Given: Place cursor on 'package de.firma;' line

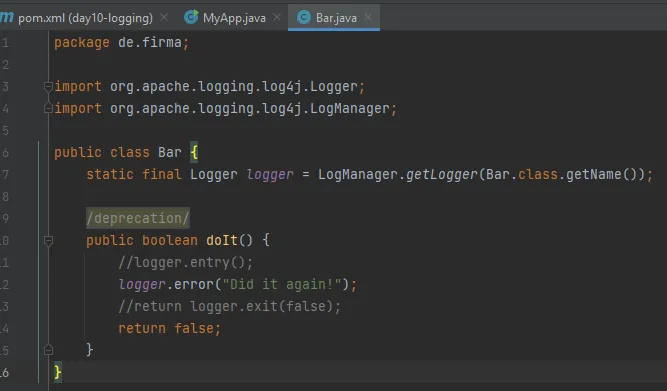Looking at the screenshot, I should (121, 43).
